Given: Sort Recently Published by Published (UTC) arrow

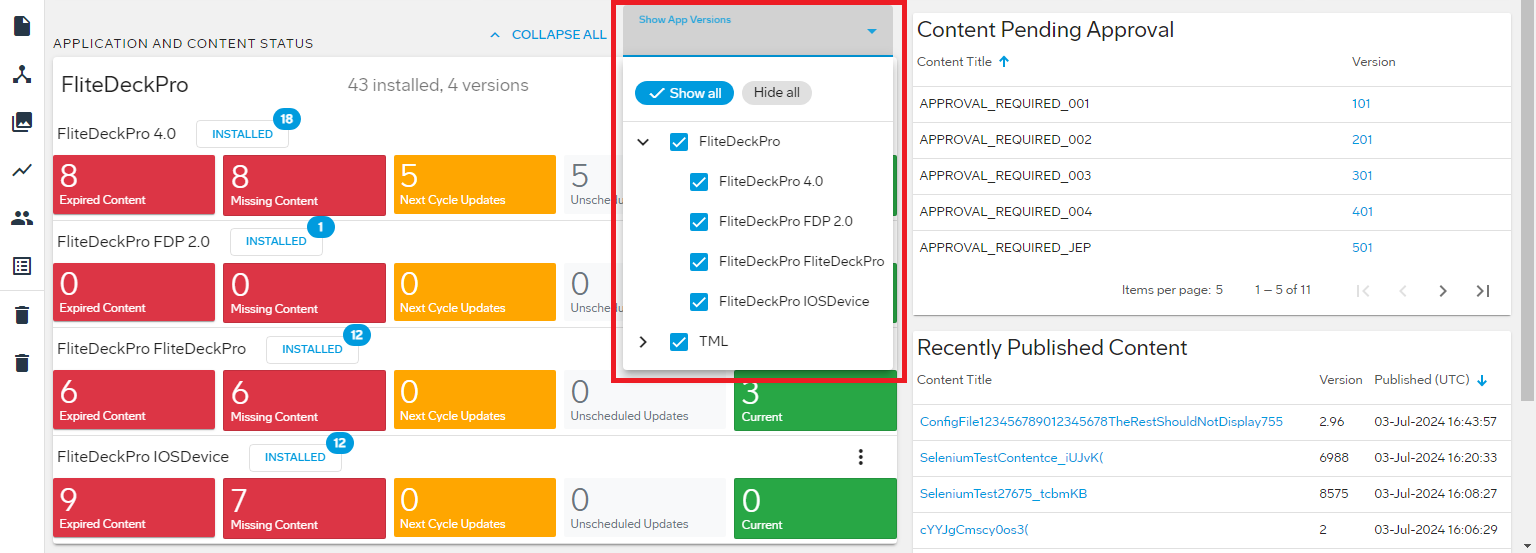Looking at the screenshot, I should tap(1482, 380).
